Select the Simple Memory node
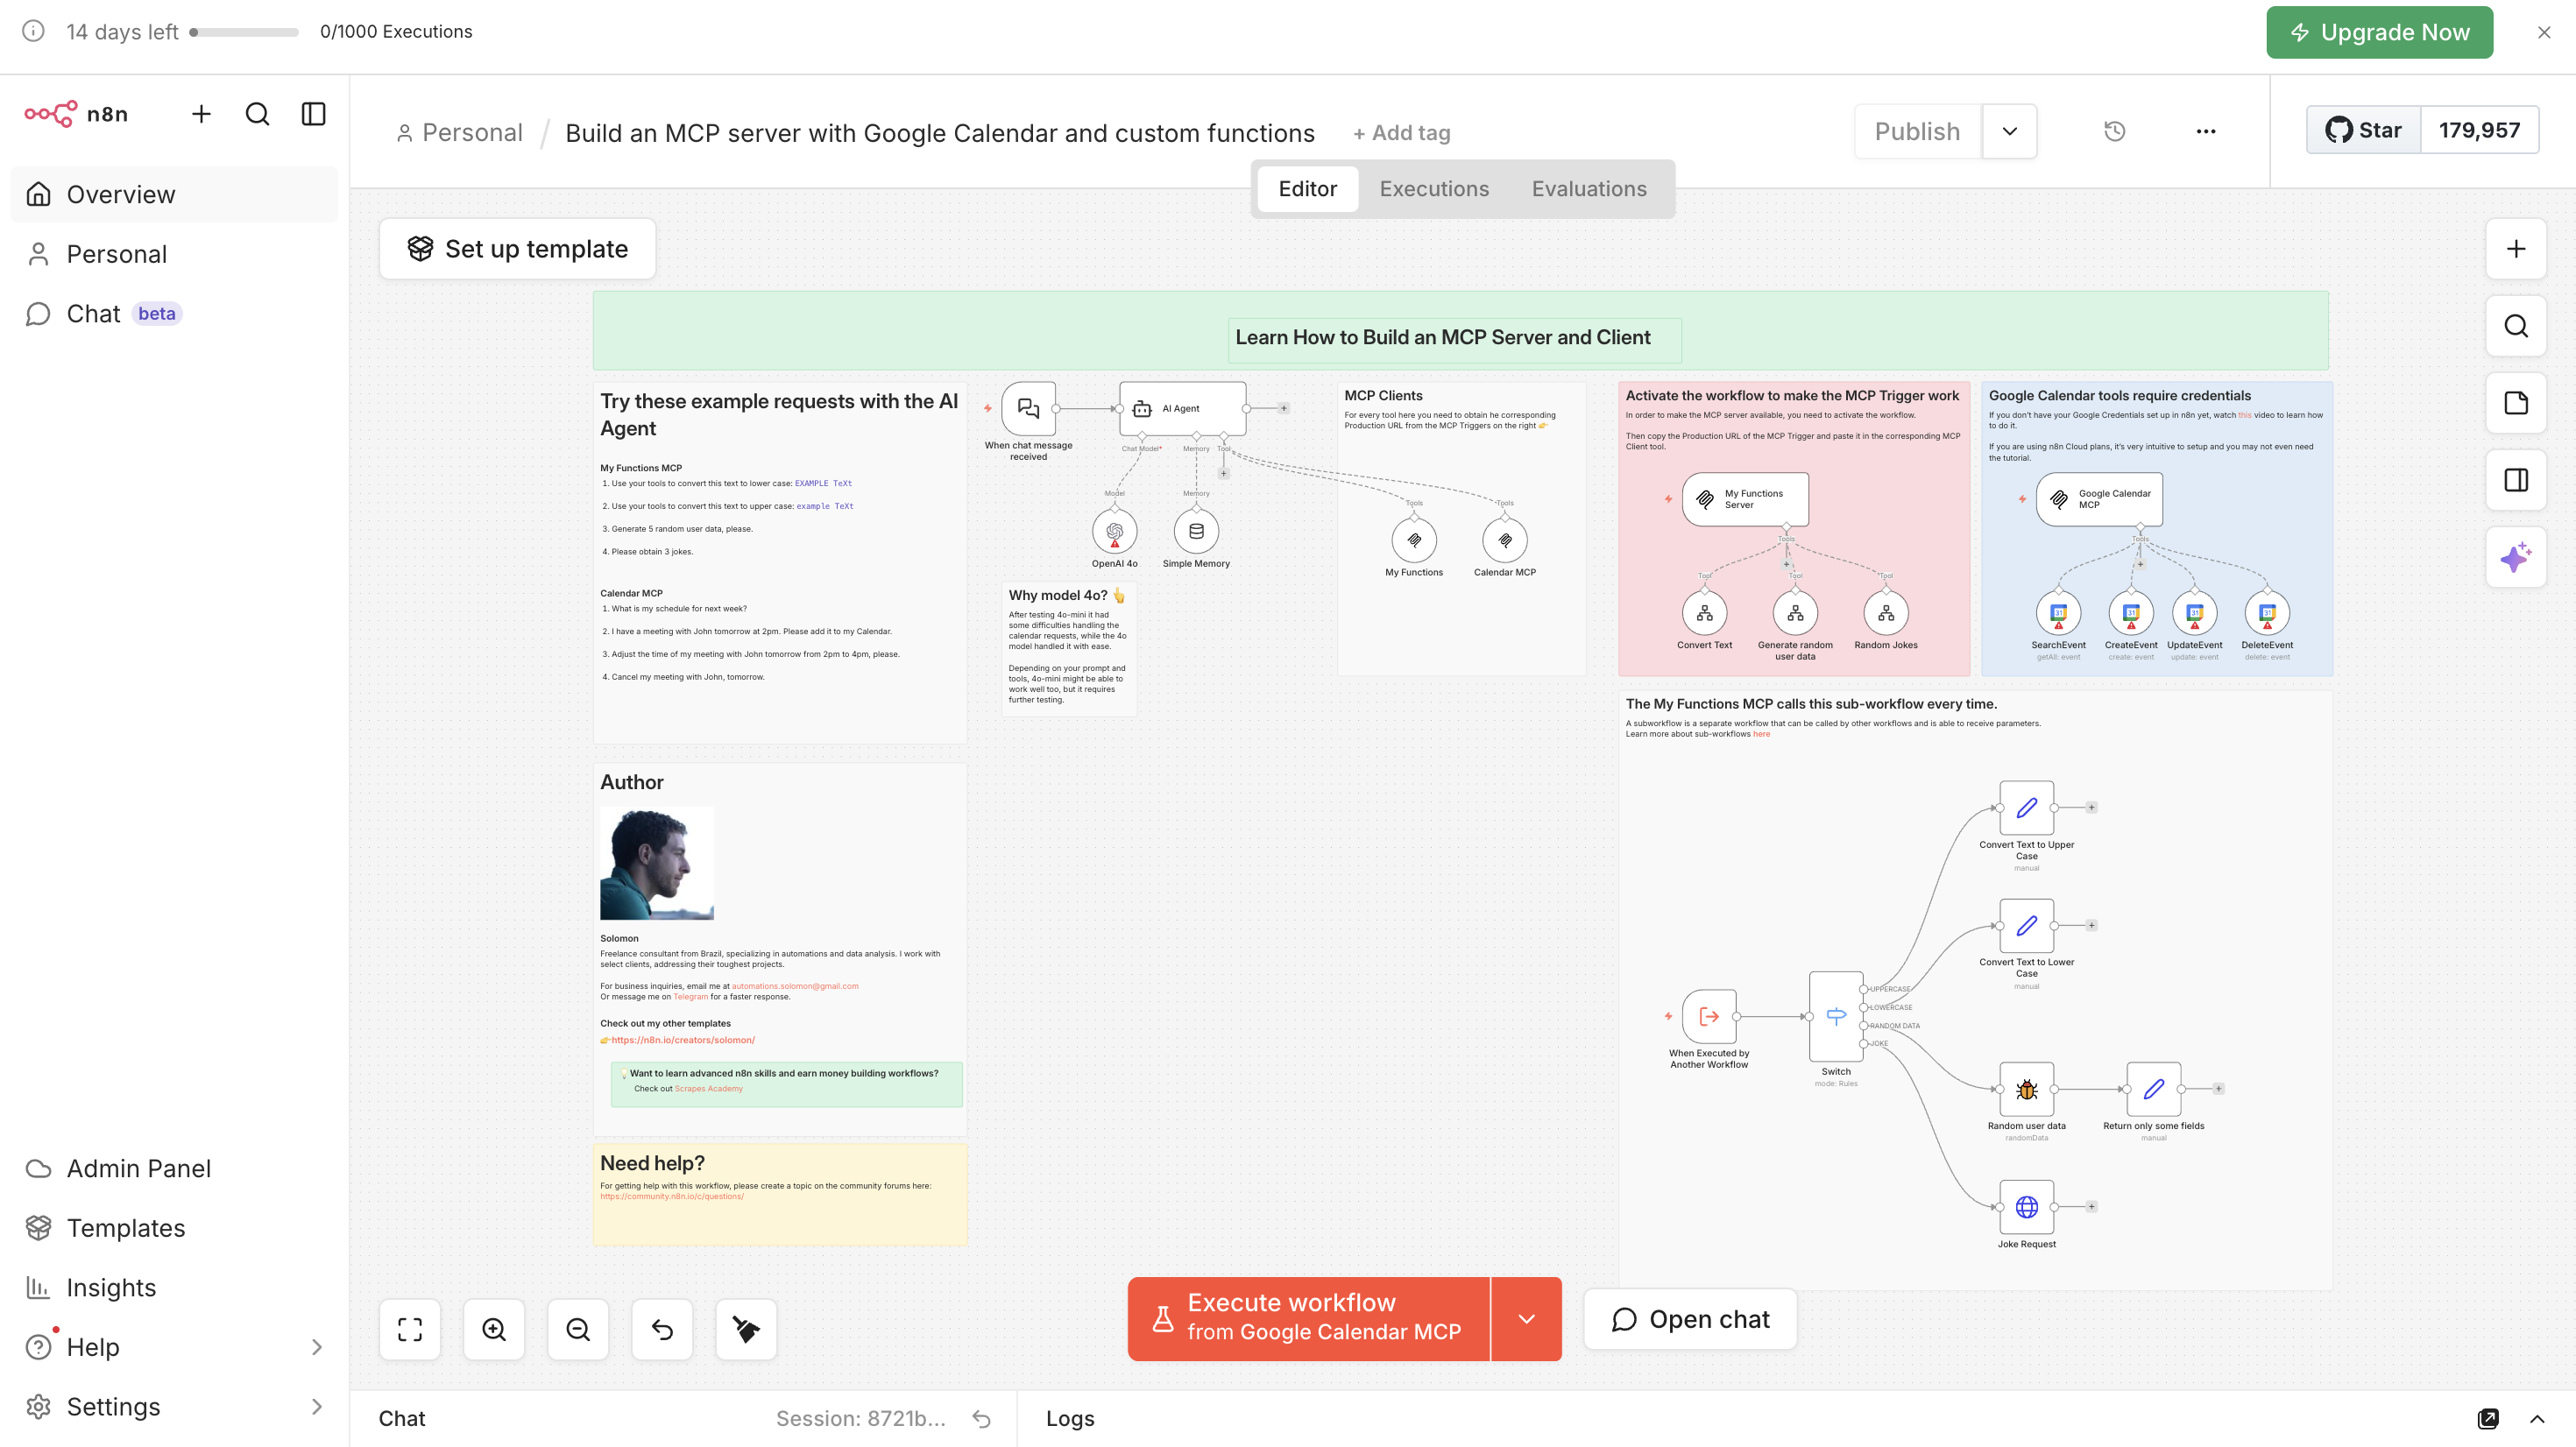This screenshot has height=1447, width=2576. pyautogui.click(x=1196, y=531)
